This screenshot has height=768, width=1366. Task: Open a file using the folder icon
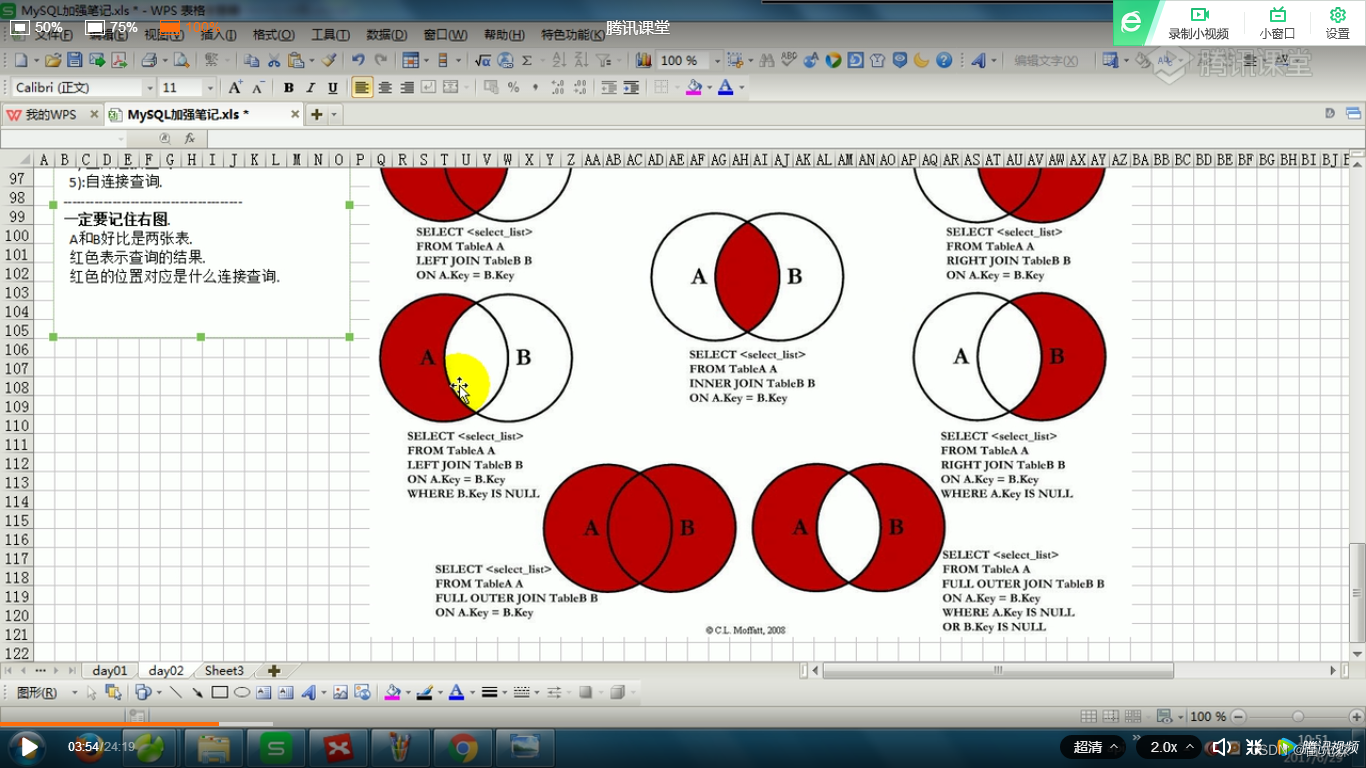click(x=53, y=61)
